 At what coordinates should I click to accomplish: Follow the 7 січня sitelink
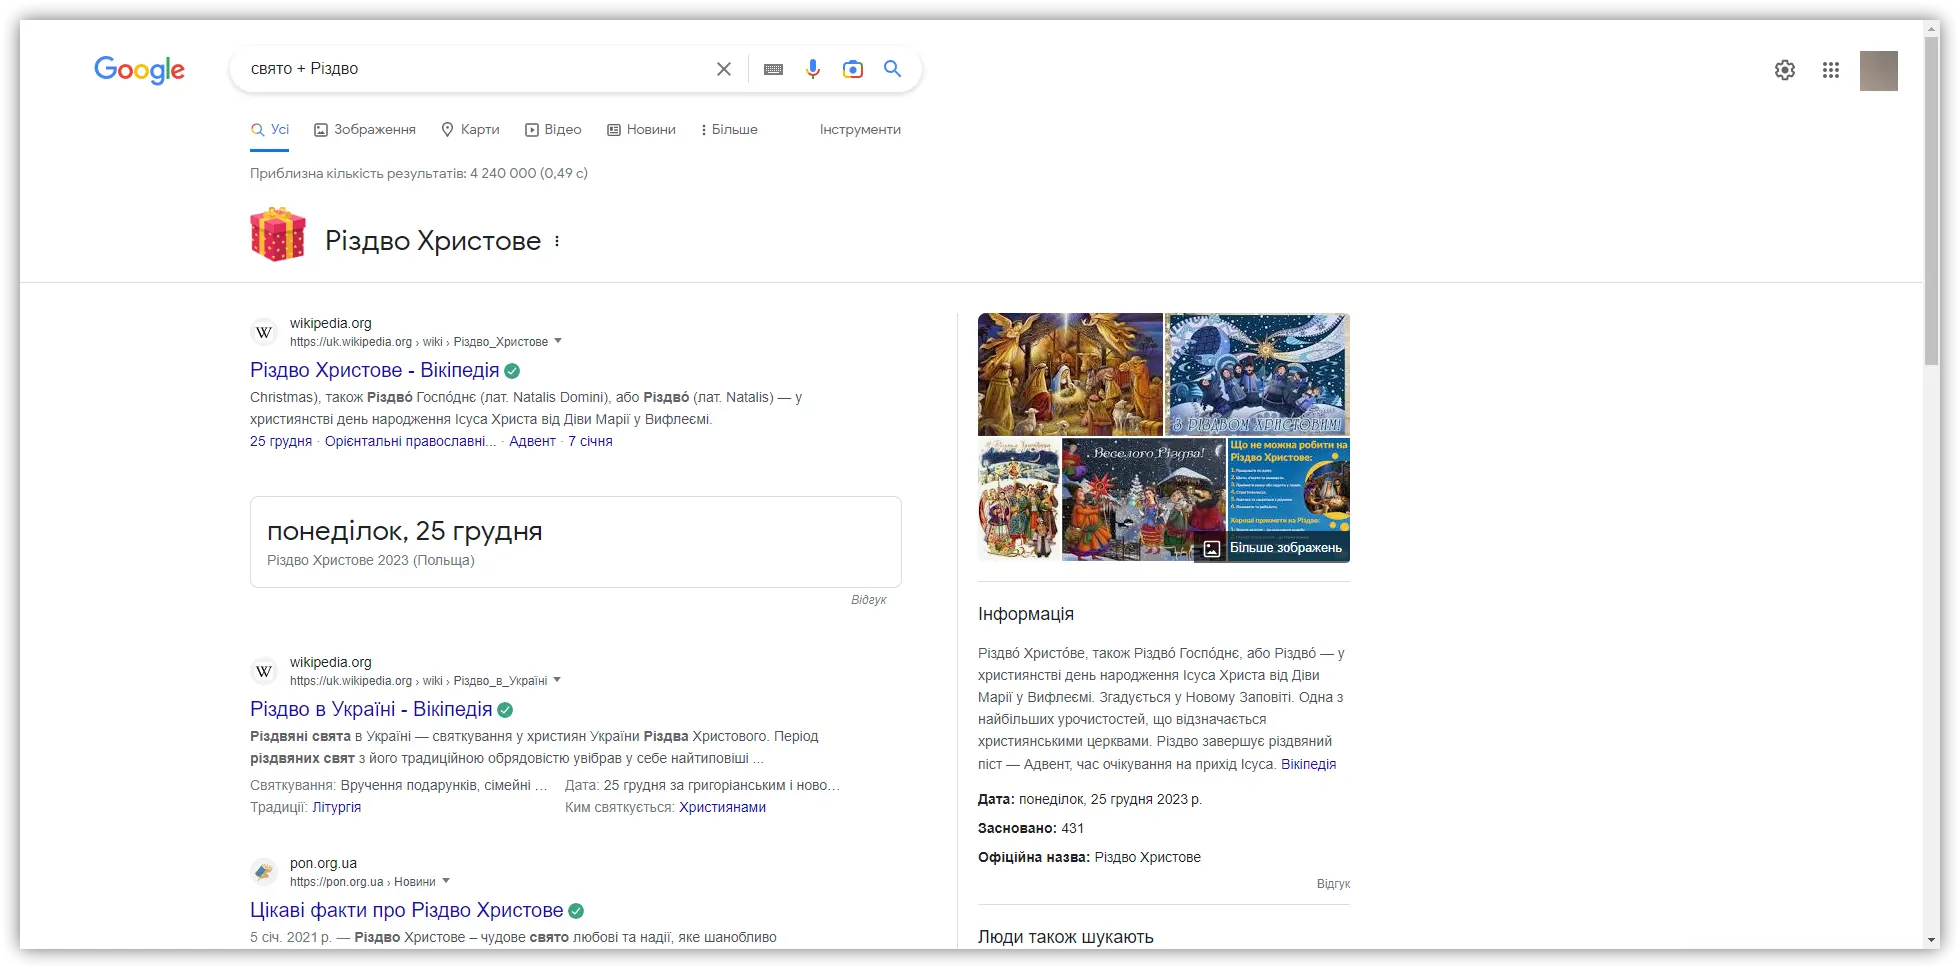click(590, 441)
